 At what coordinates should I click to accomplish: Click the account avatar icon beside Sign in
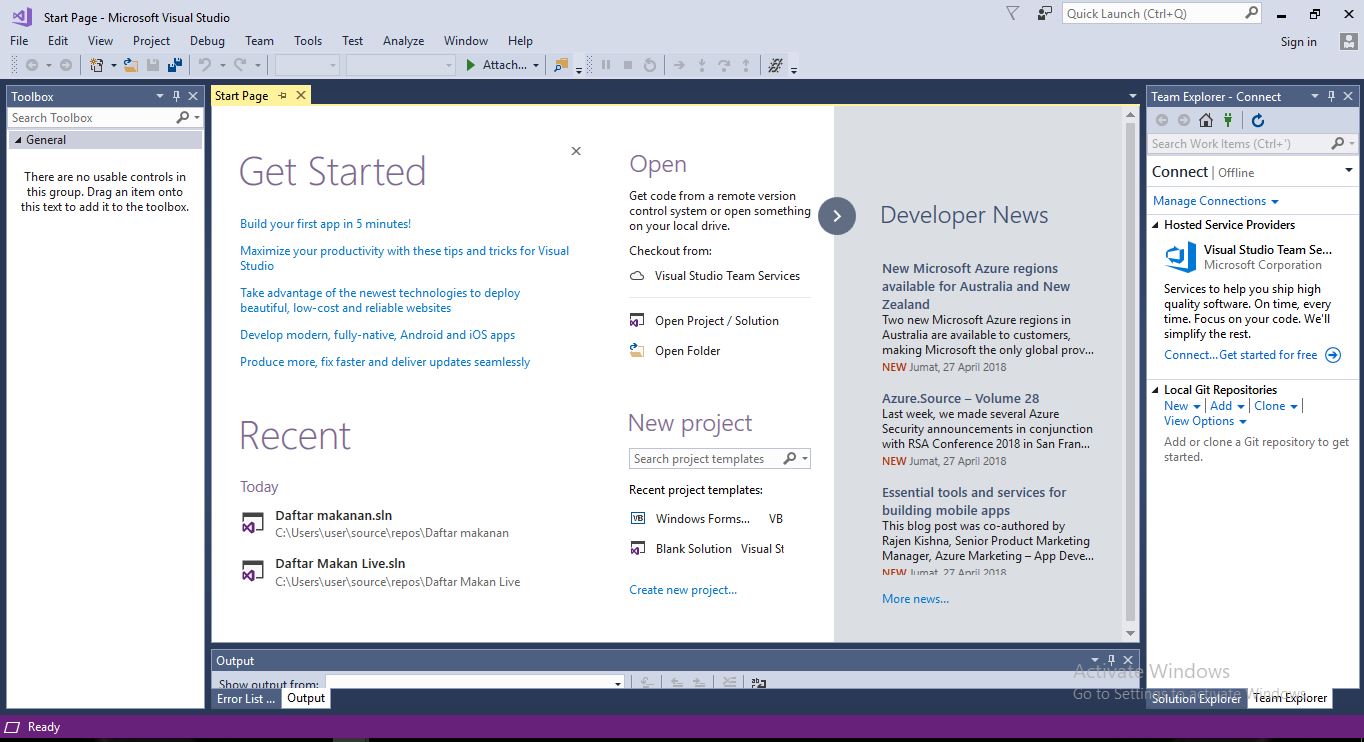pyautogui.click(x=1348, y=41)
